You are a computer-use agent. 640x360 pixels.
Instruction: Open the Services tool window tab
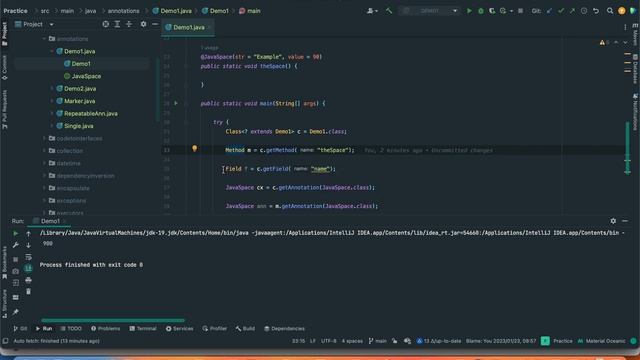[180, 329]
